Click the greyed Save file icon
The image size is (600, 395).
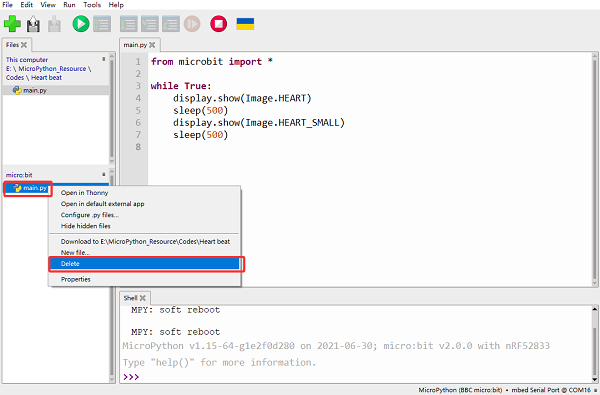tap(54, 24)
